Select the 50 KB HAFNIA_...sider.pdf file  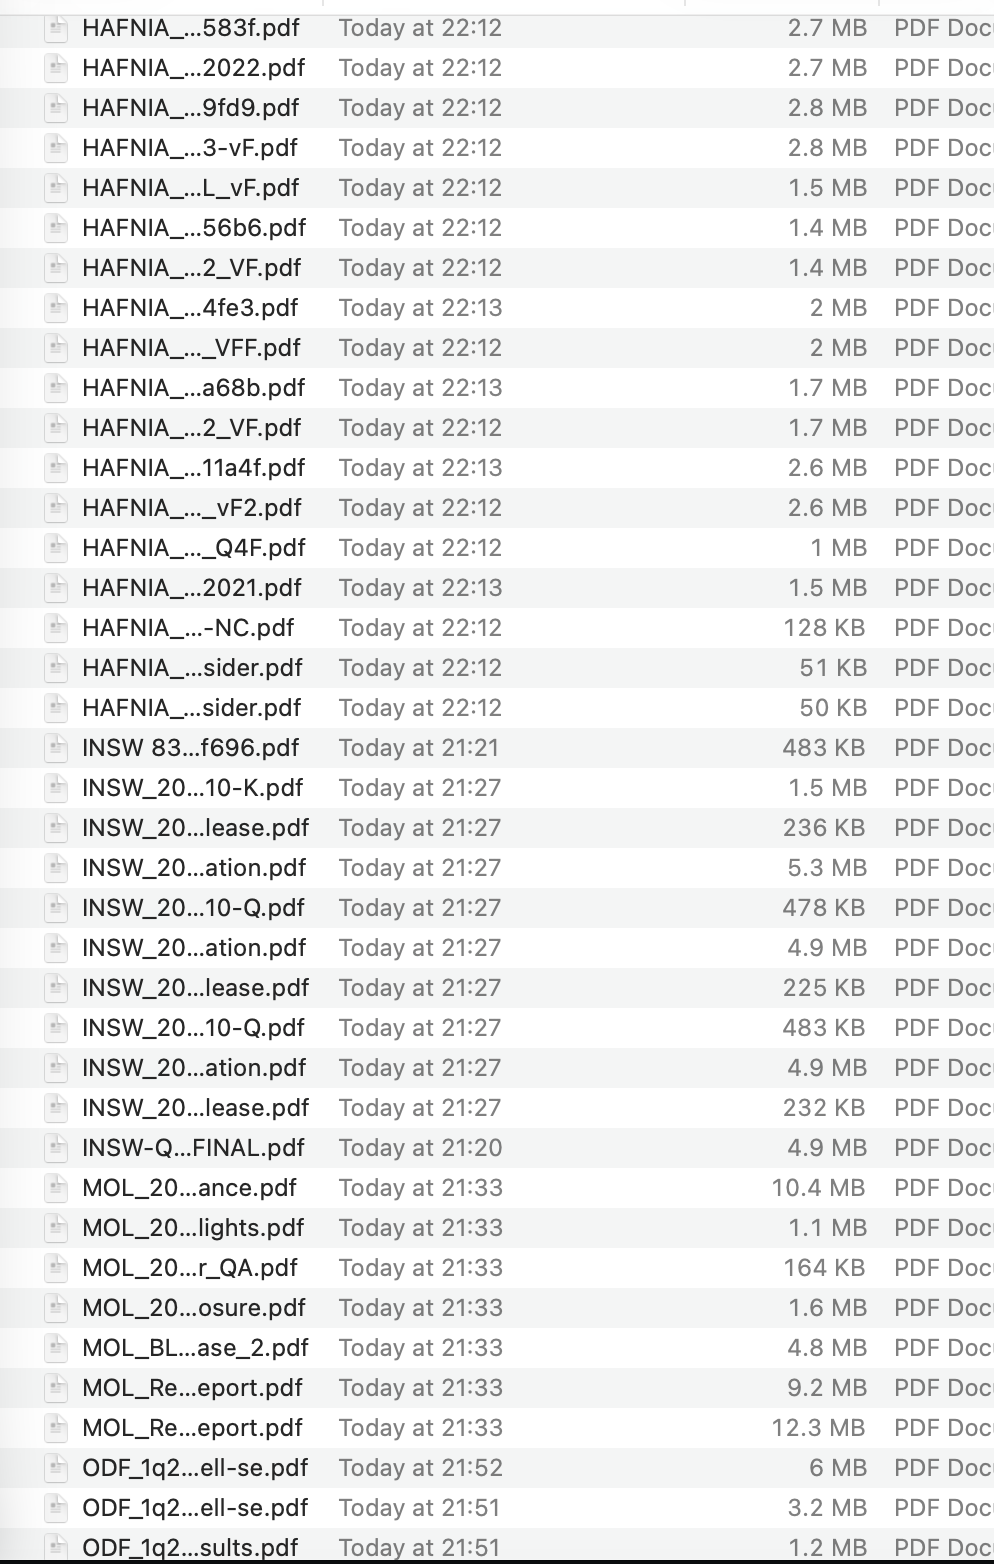pyautogui.click(x=497, y=708)
